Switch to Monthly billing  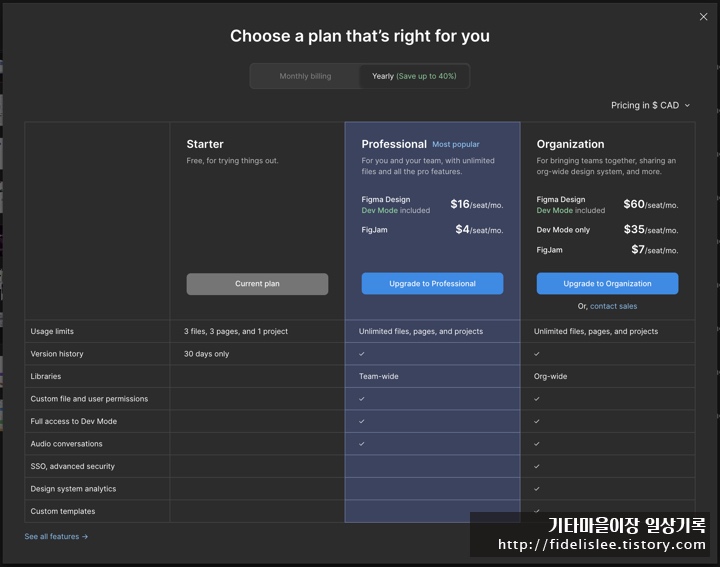pyautogui.click(x=305, y=76)
